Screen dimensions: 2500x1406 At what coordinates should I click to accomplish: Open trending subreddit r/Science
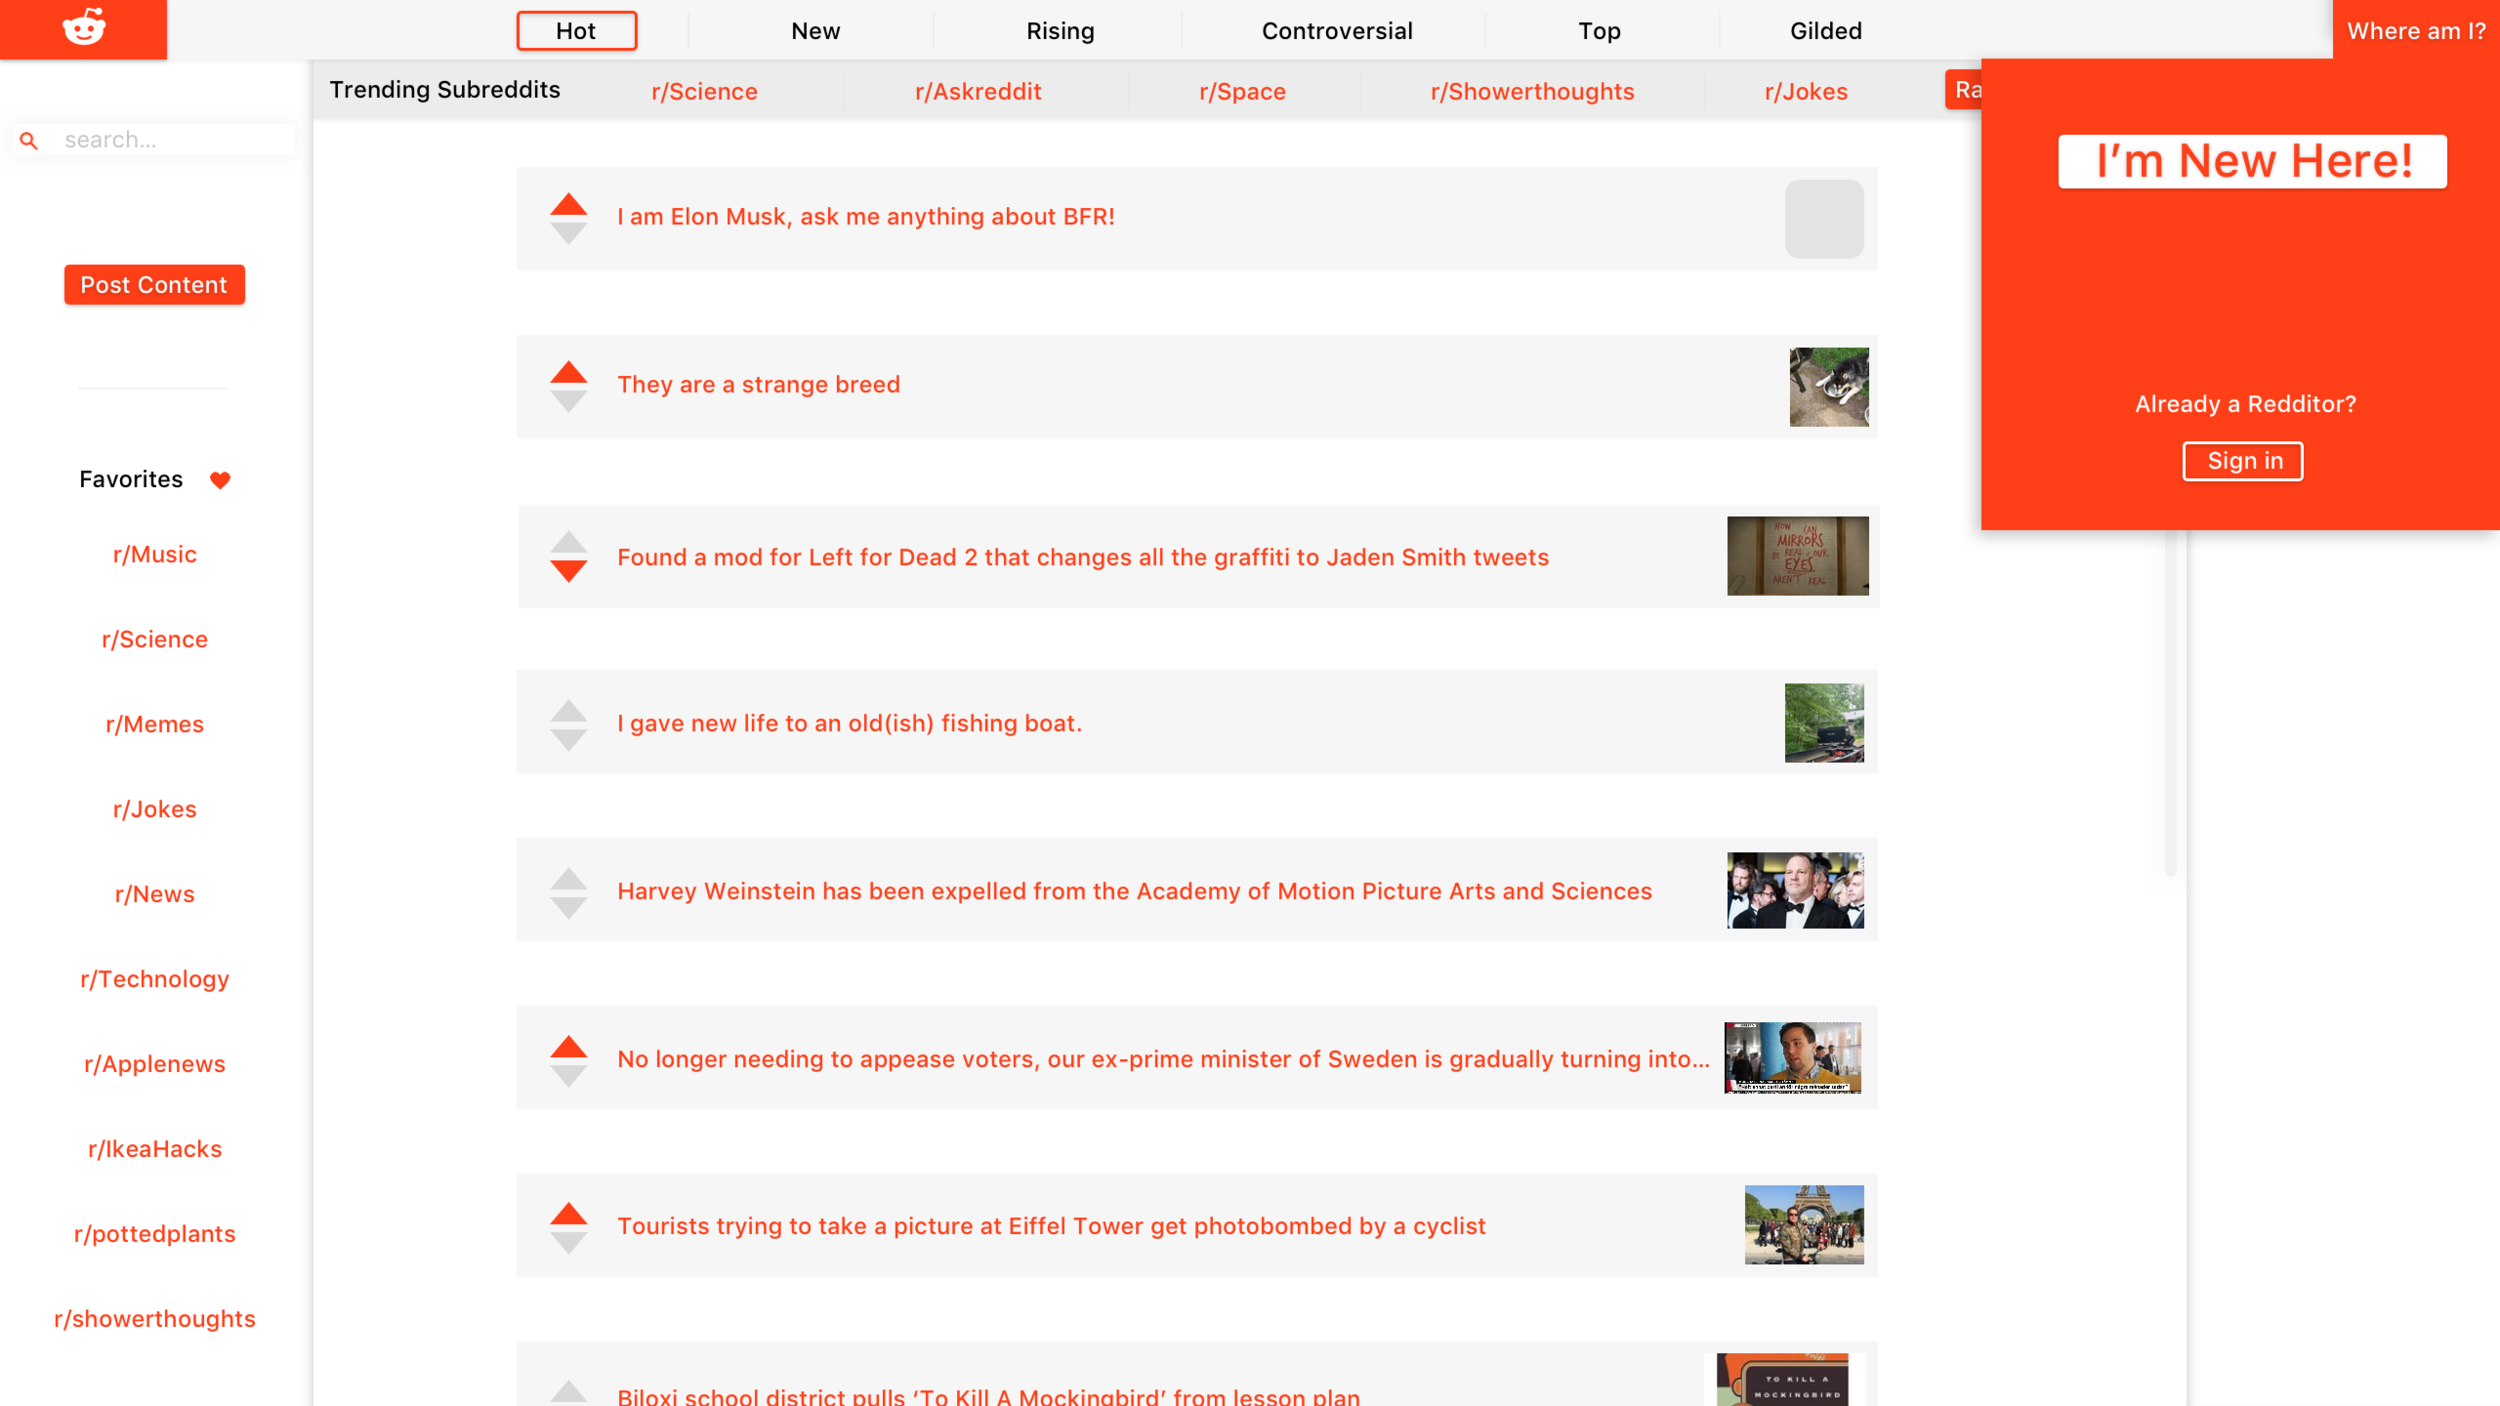click(x=704, y=91)
